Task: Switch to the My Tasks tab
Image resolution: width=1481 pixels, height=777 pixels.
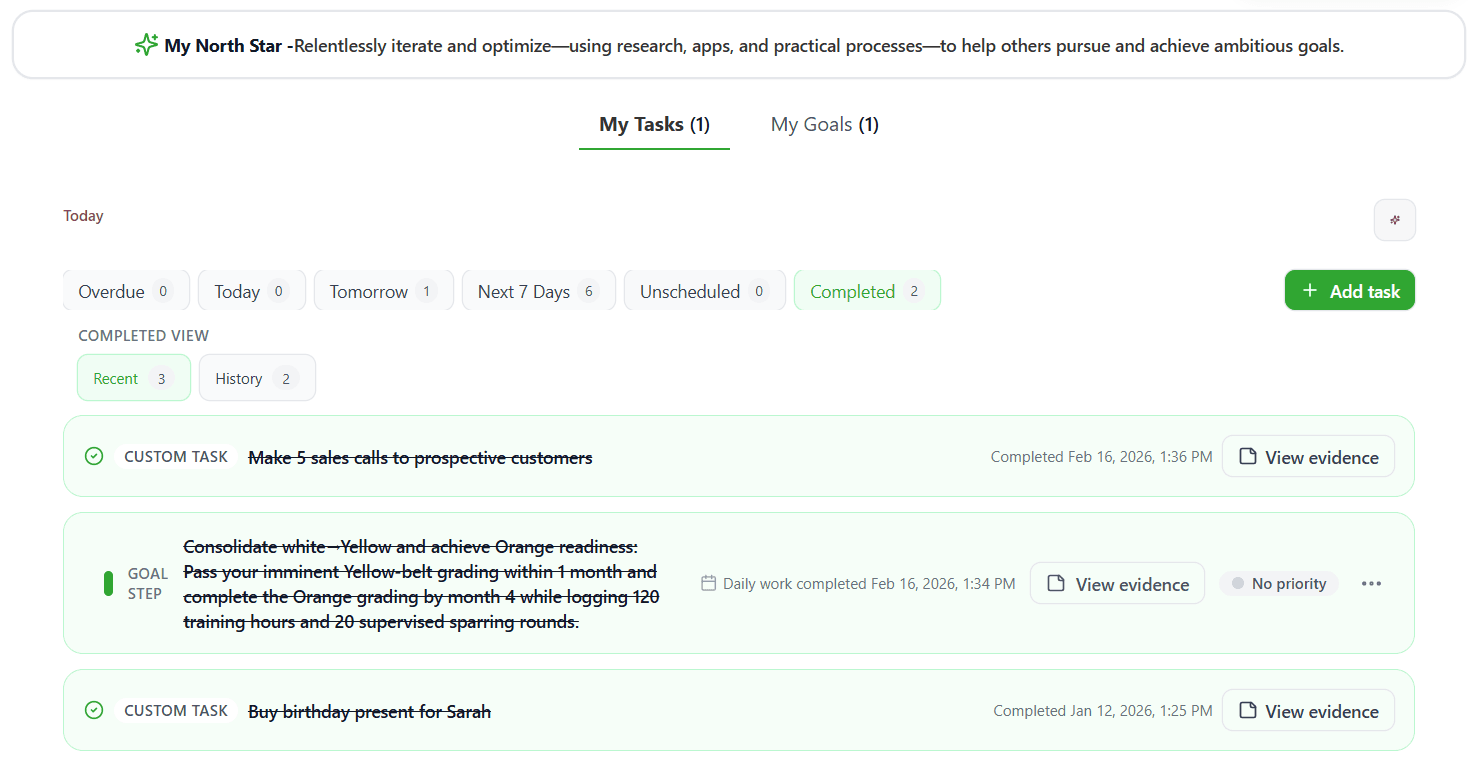Action: pyautogui.click(x=654, y=124)
